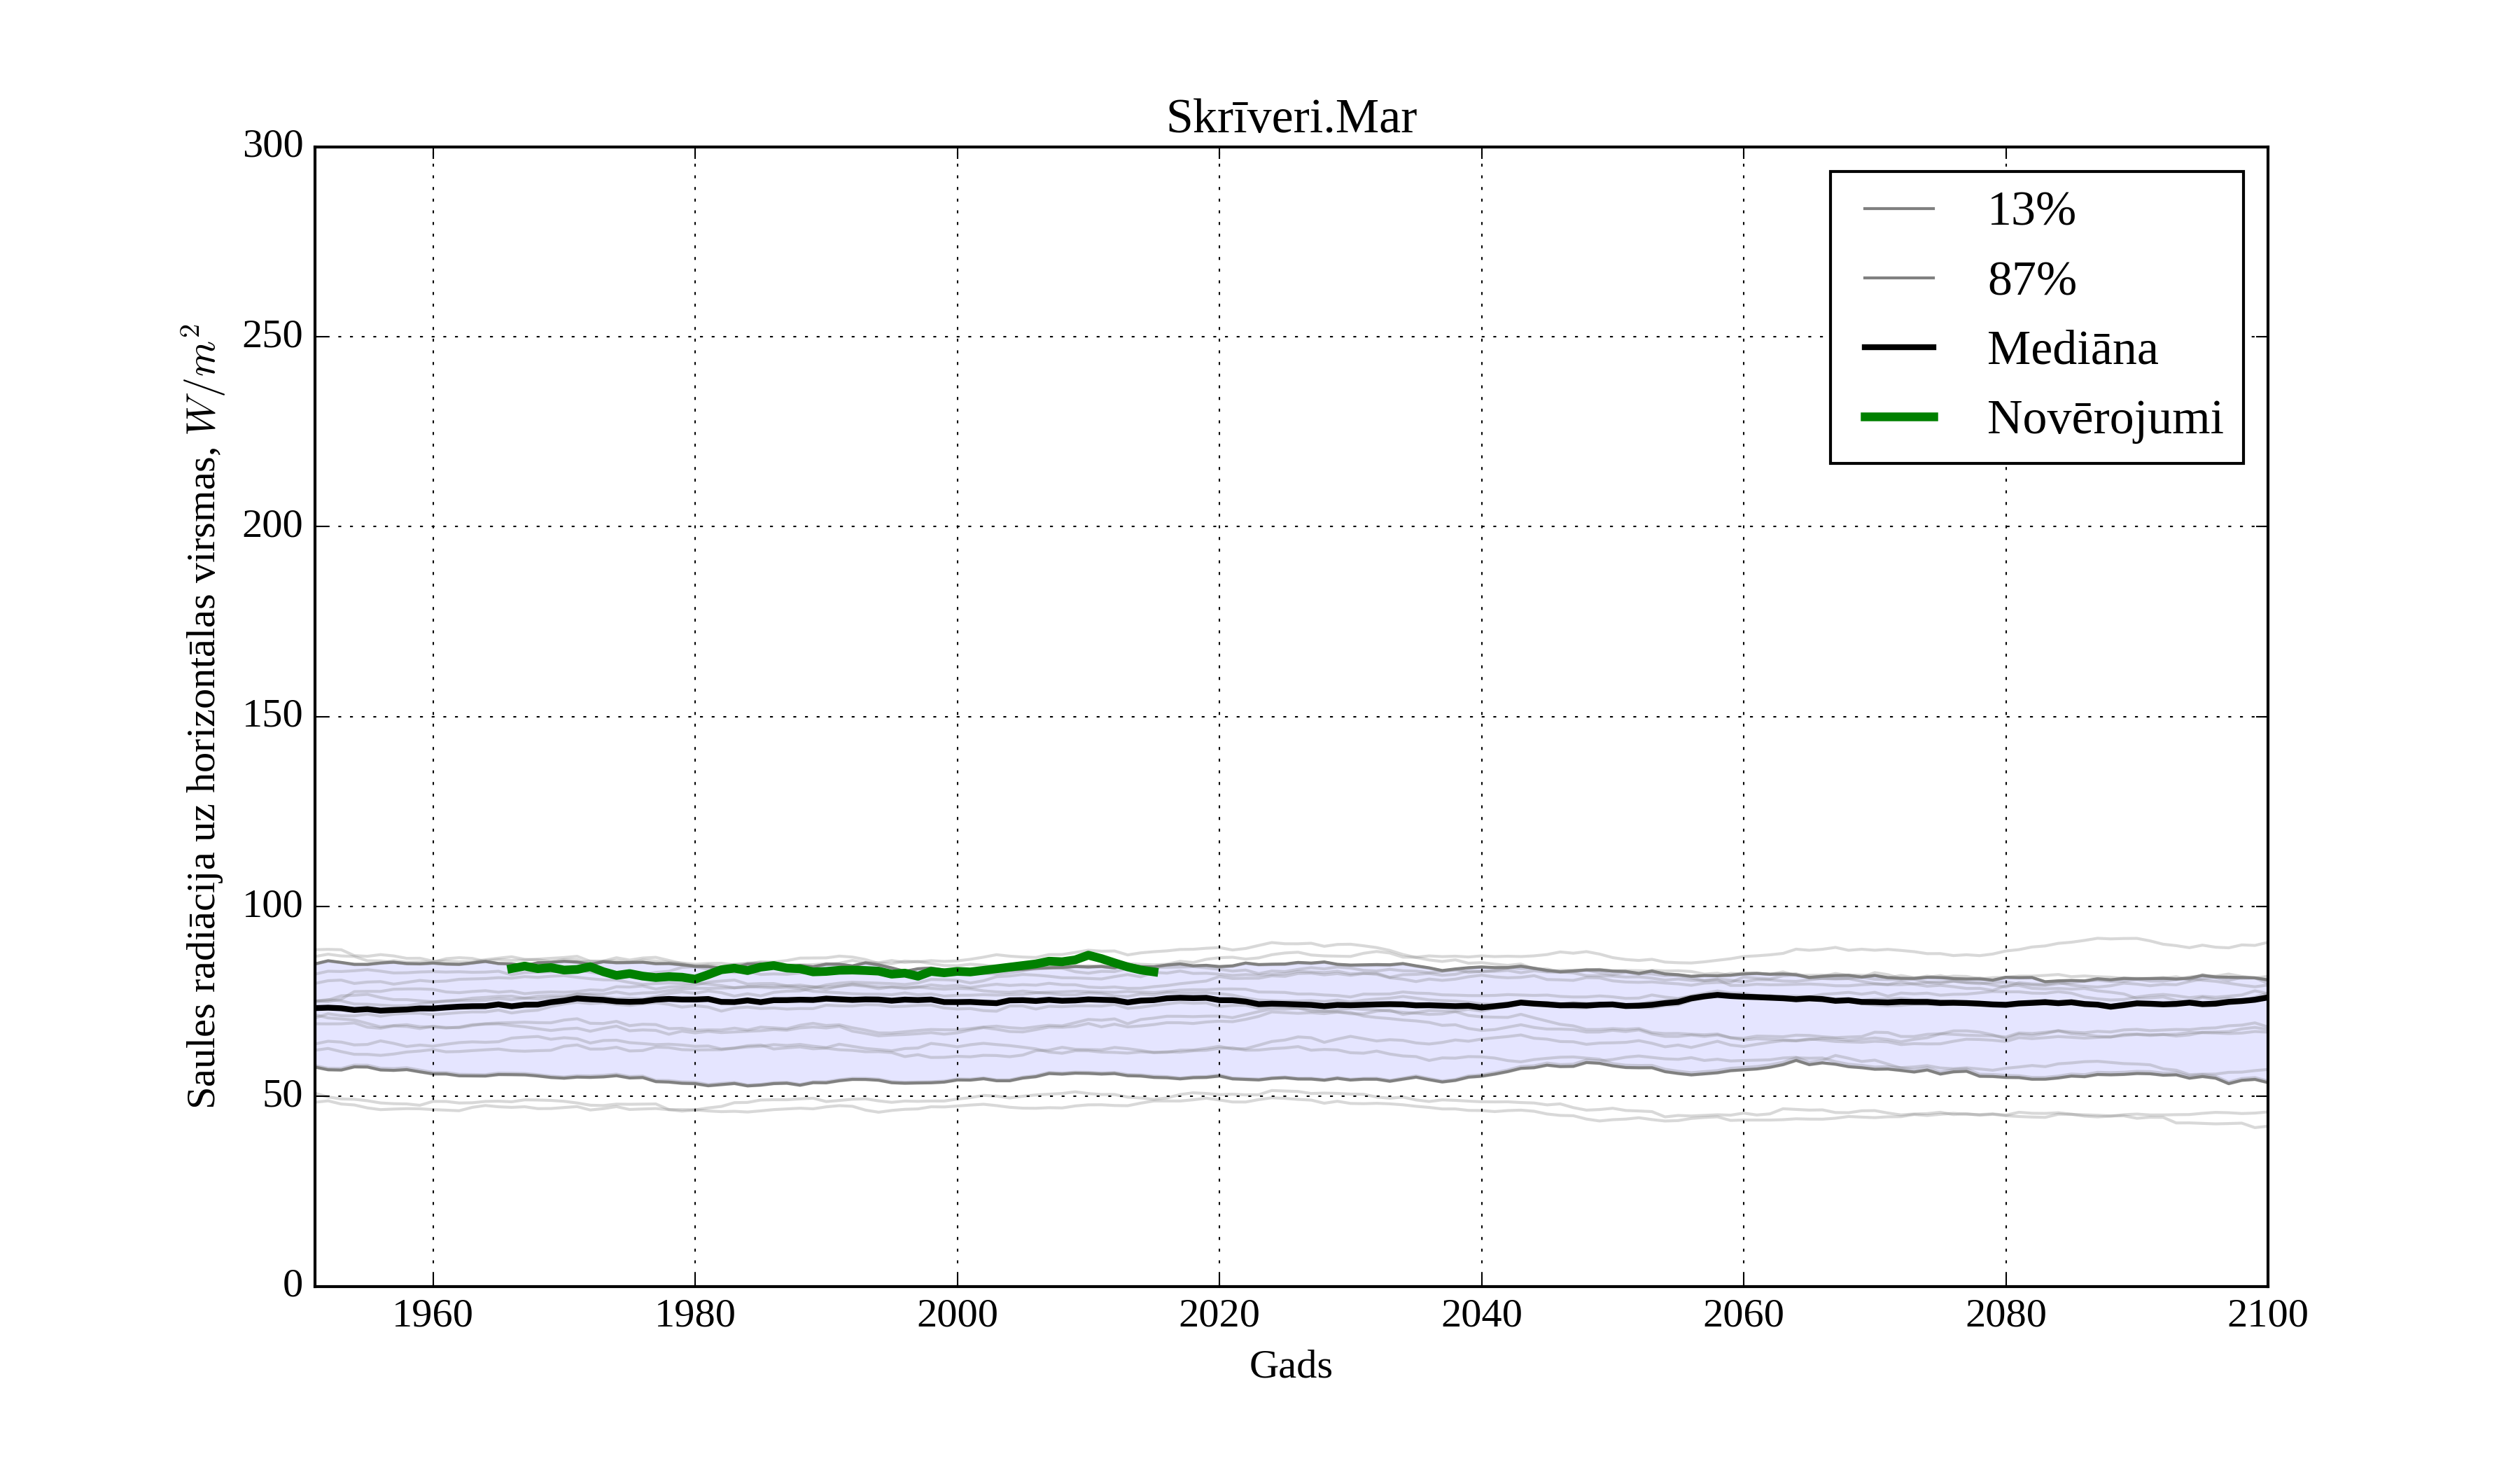The image size is (2520, 1470).
Task: Click the 1960 x-axis tick label
Action: pos(432,1314)
